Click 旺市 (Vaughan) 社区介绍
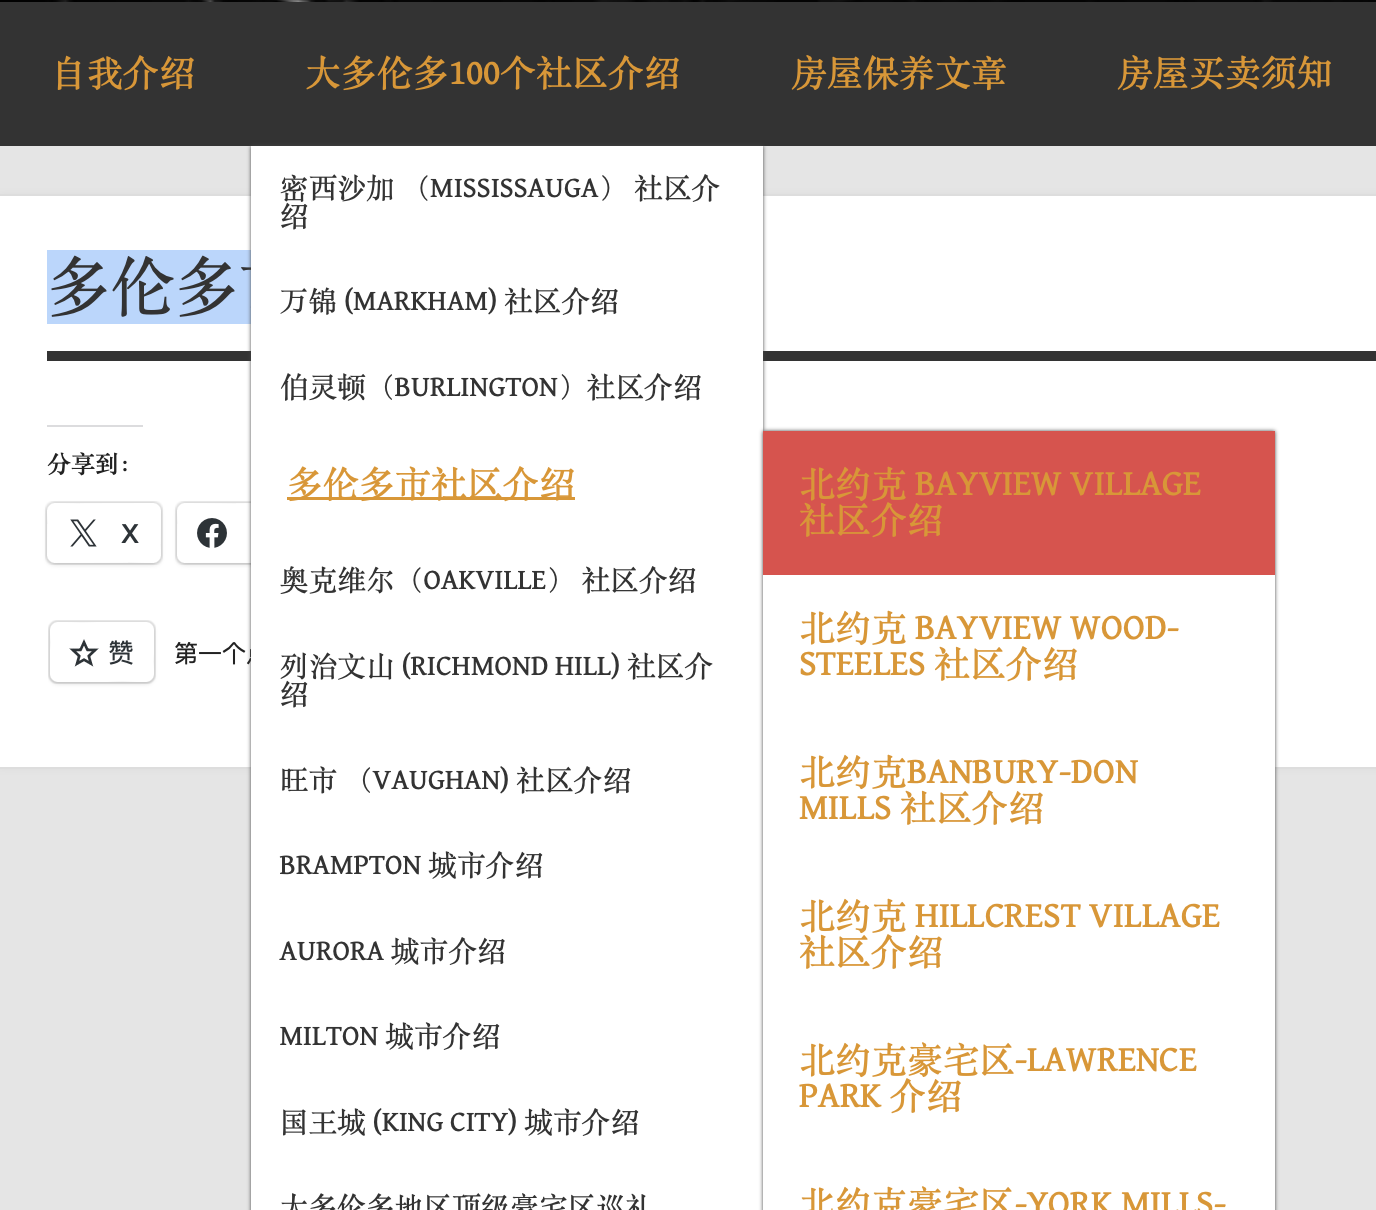1376x1210 pixels. pos(455,780)
